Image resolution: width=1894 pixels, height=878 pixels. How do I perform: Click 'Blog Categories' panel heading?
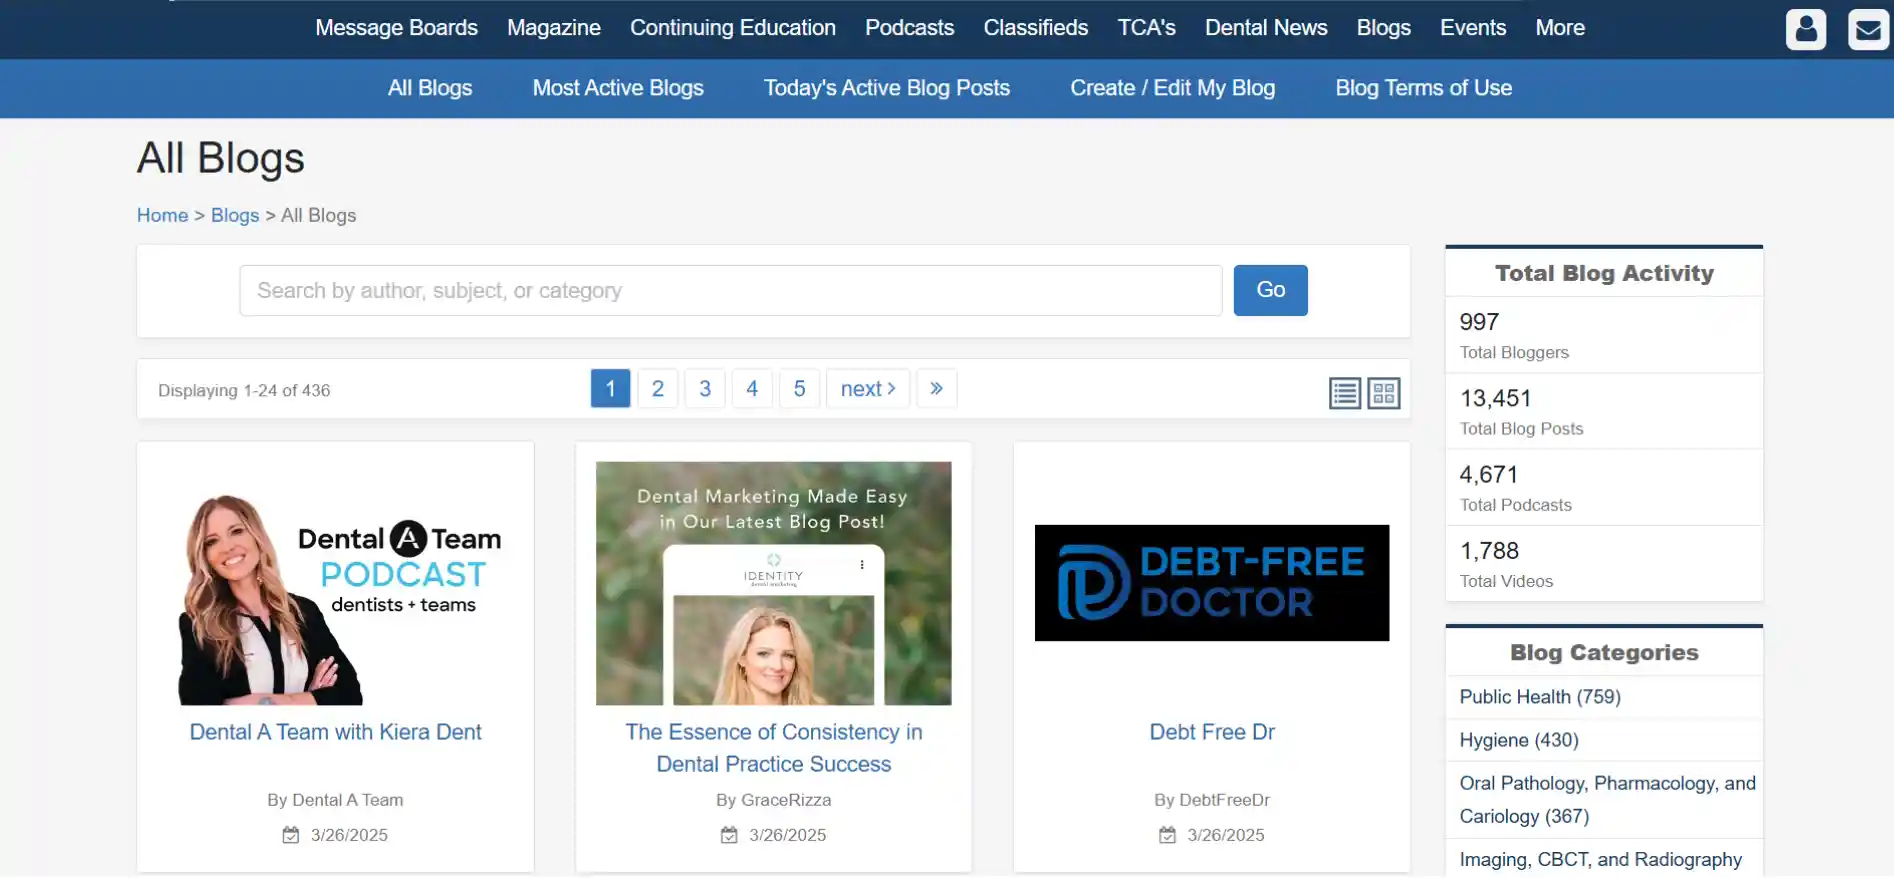[x=1604, y=653]
